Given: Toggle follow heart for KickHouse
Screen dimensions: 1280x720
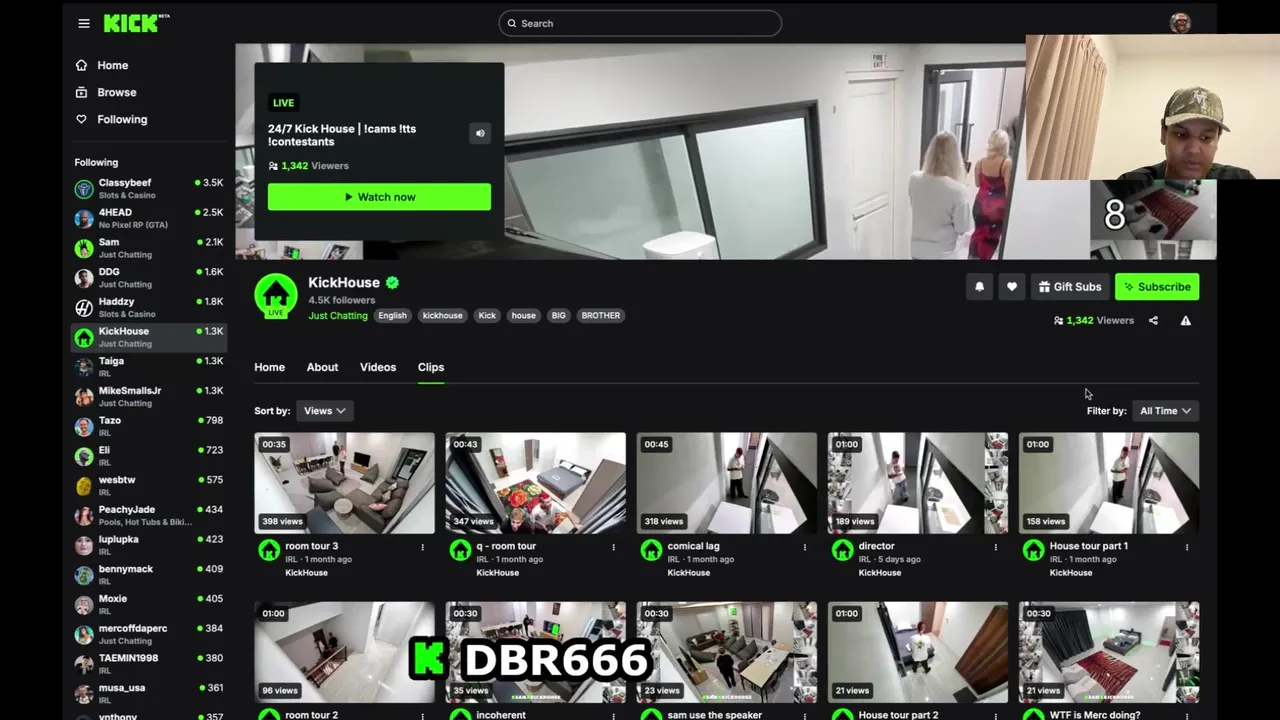Looking at the screenshot, I should coord(1012,287).
